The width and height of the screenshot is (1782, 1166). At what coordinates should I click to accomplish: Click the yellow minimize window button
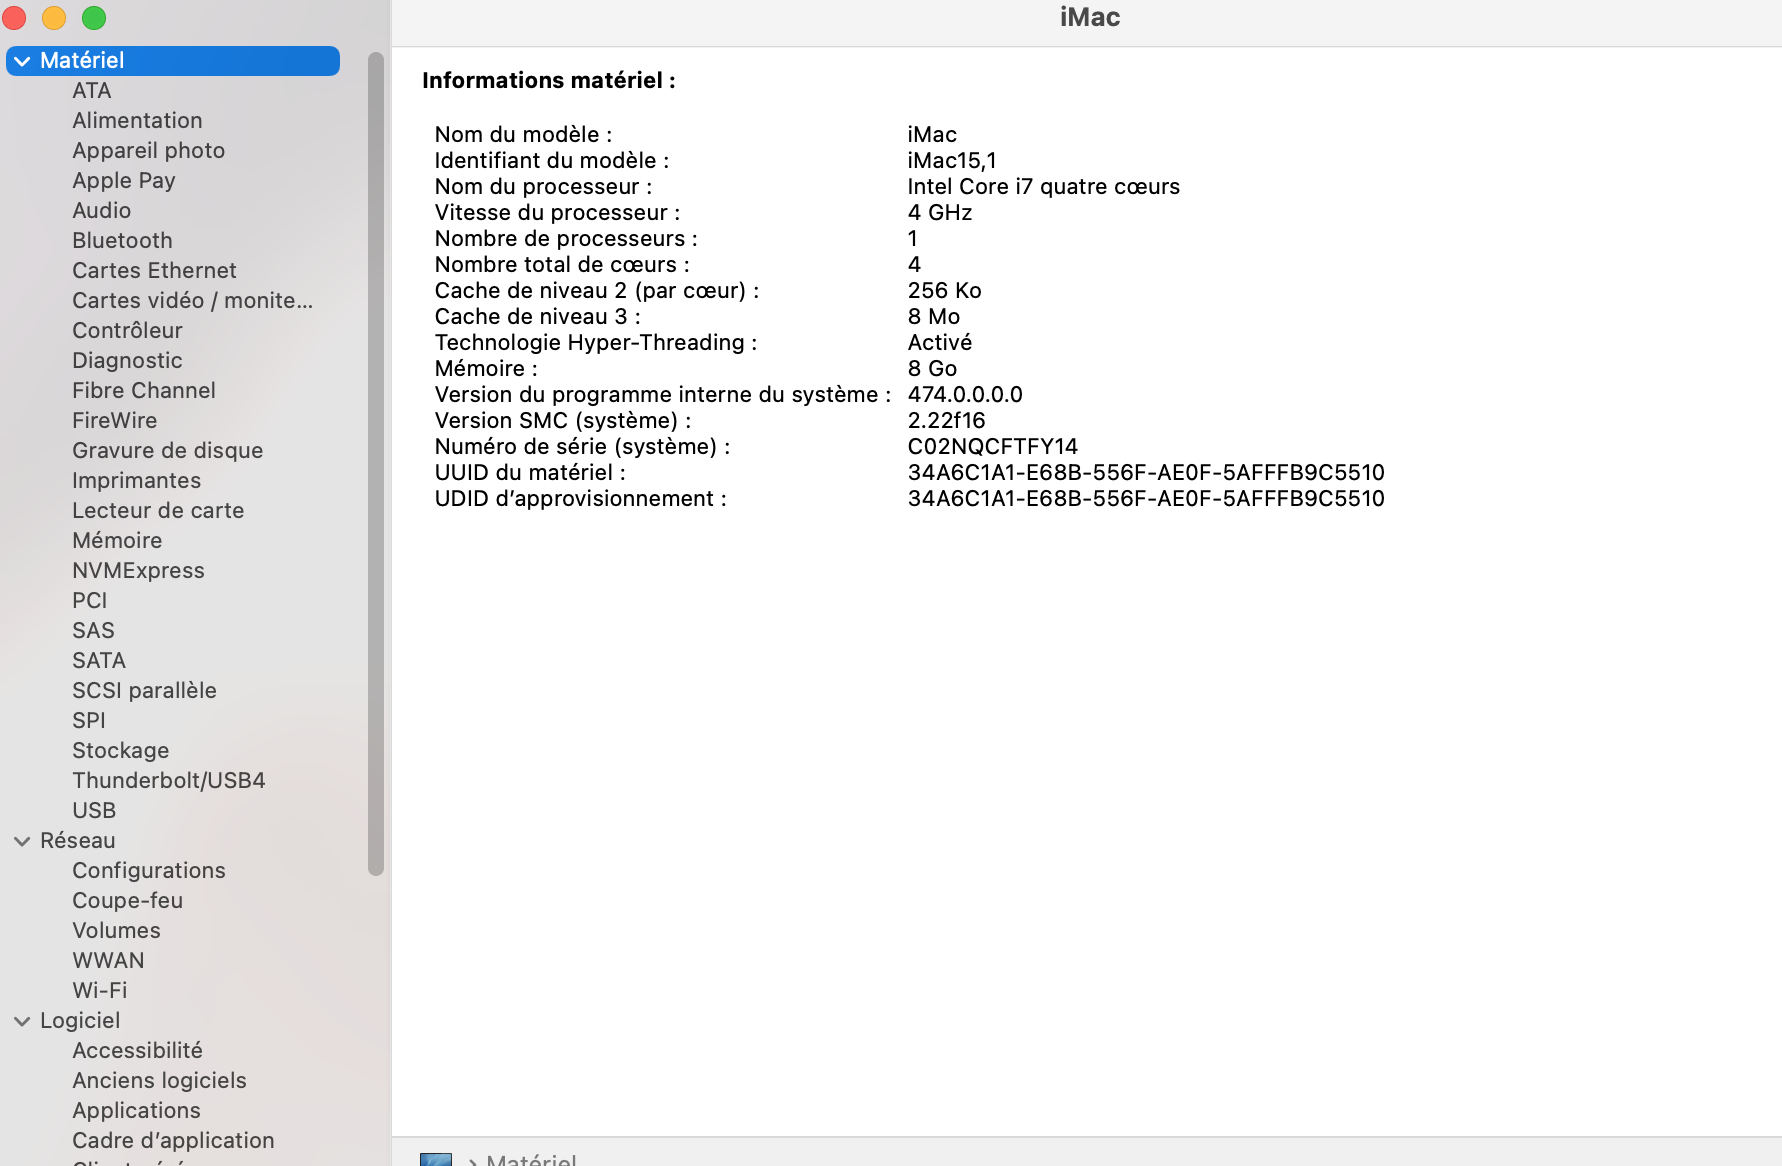point(54,18)
